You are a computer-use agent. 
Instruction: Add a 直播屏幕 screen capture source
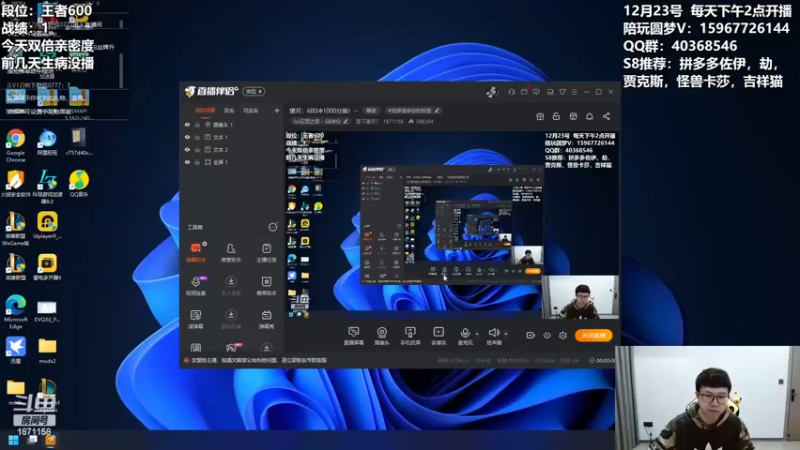coord(354,336)
